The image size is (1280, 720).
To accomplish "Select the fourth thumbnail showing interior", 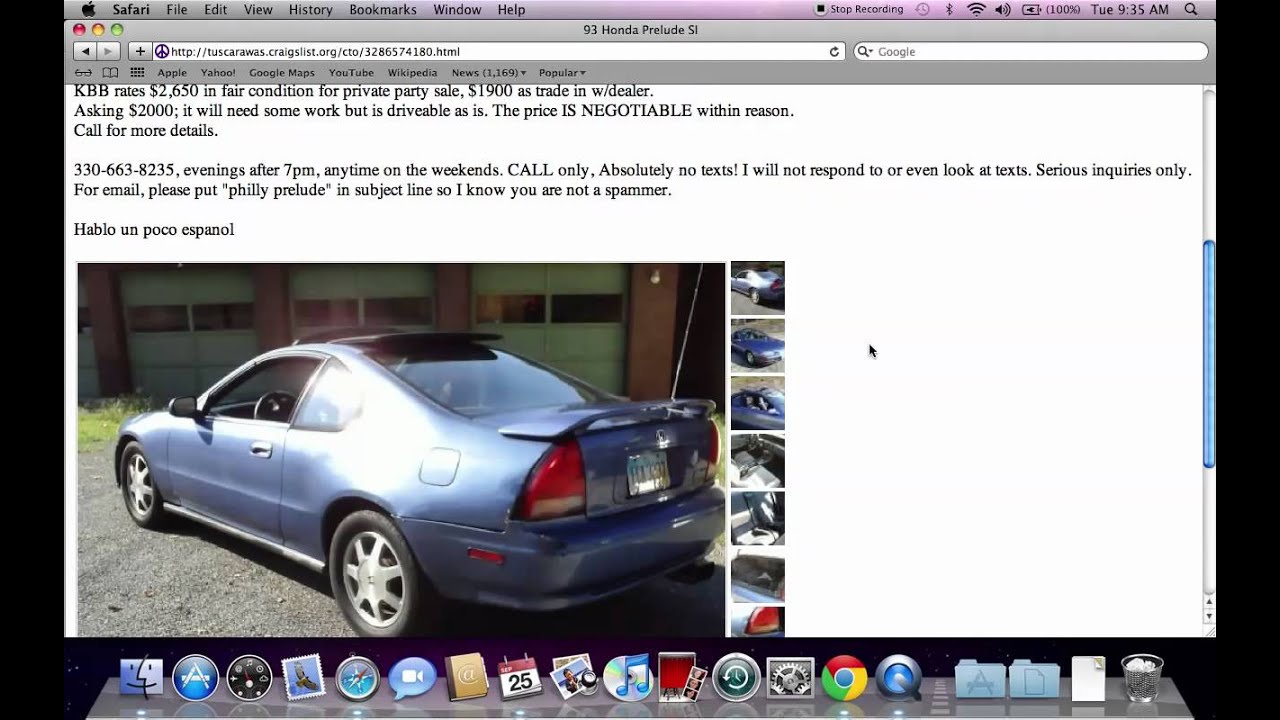I will point(758,460).
